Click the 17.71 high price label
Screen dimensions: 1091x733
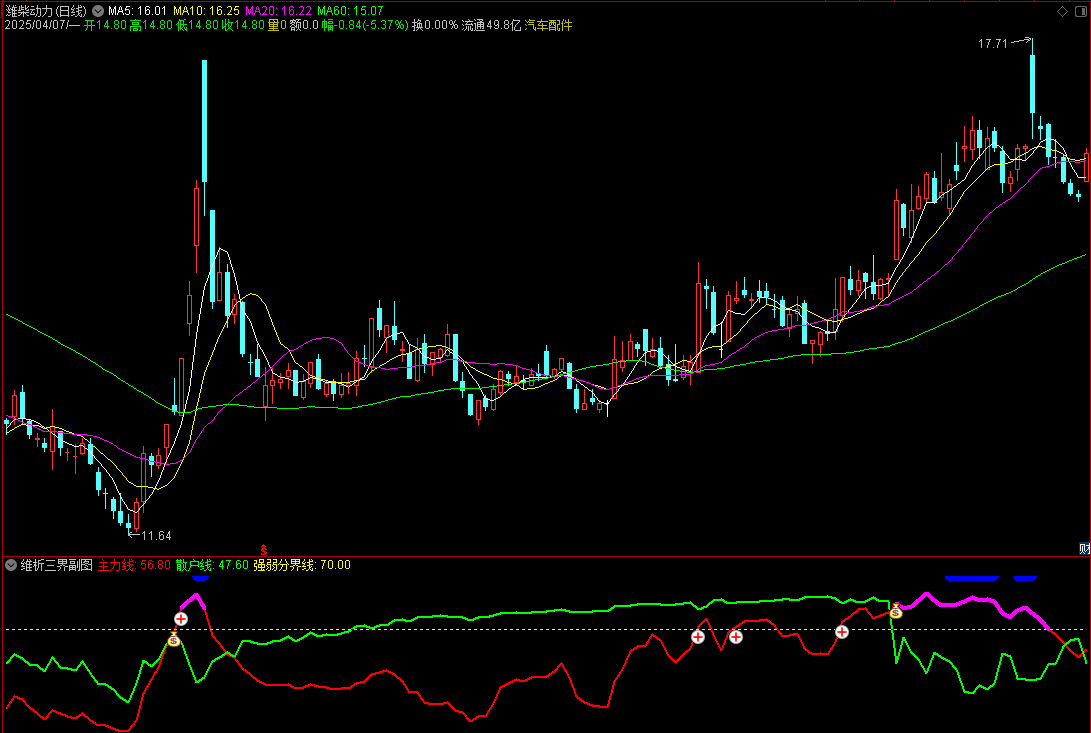[993, 44]
